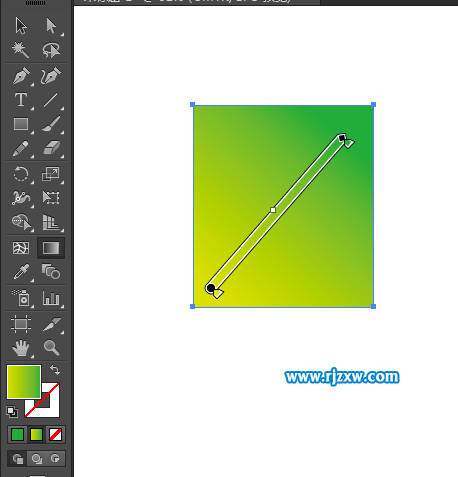Select the Gradient tool
The height and width of the screenshot is (477, 458).
coord(51,248)
